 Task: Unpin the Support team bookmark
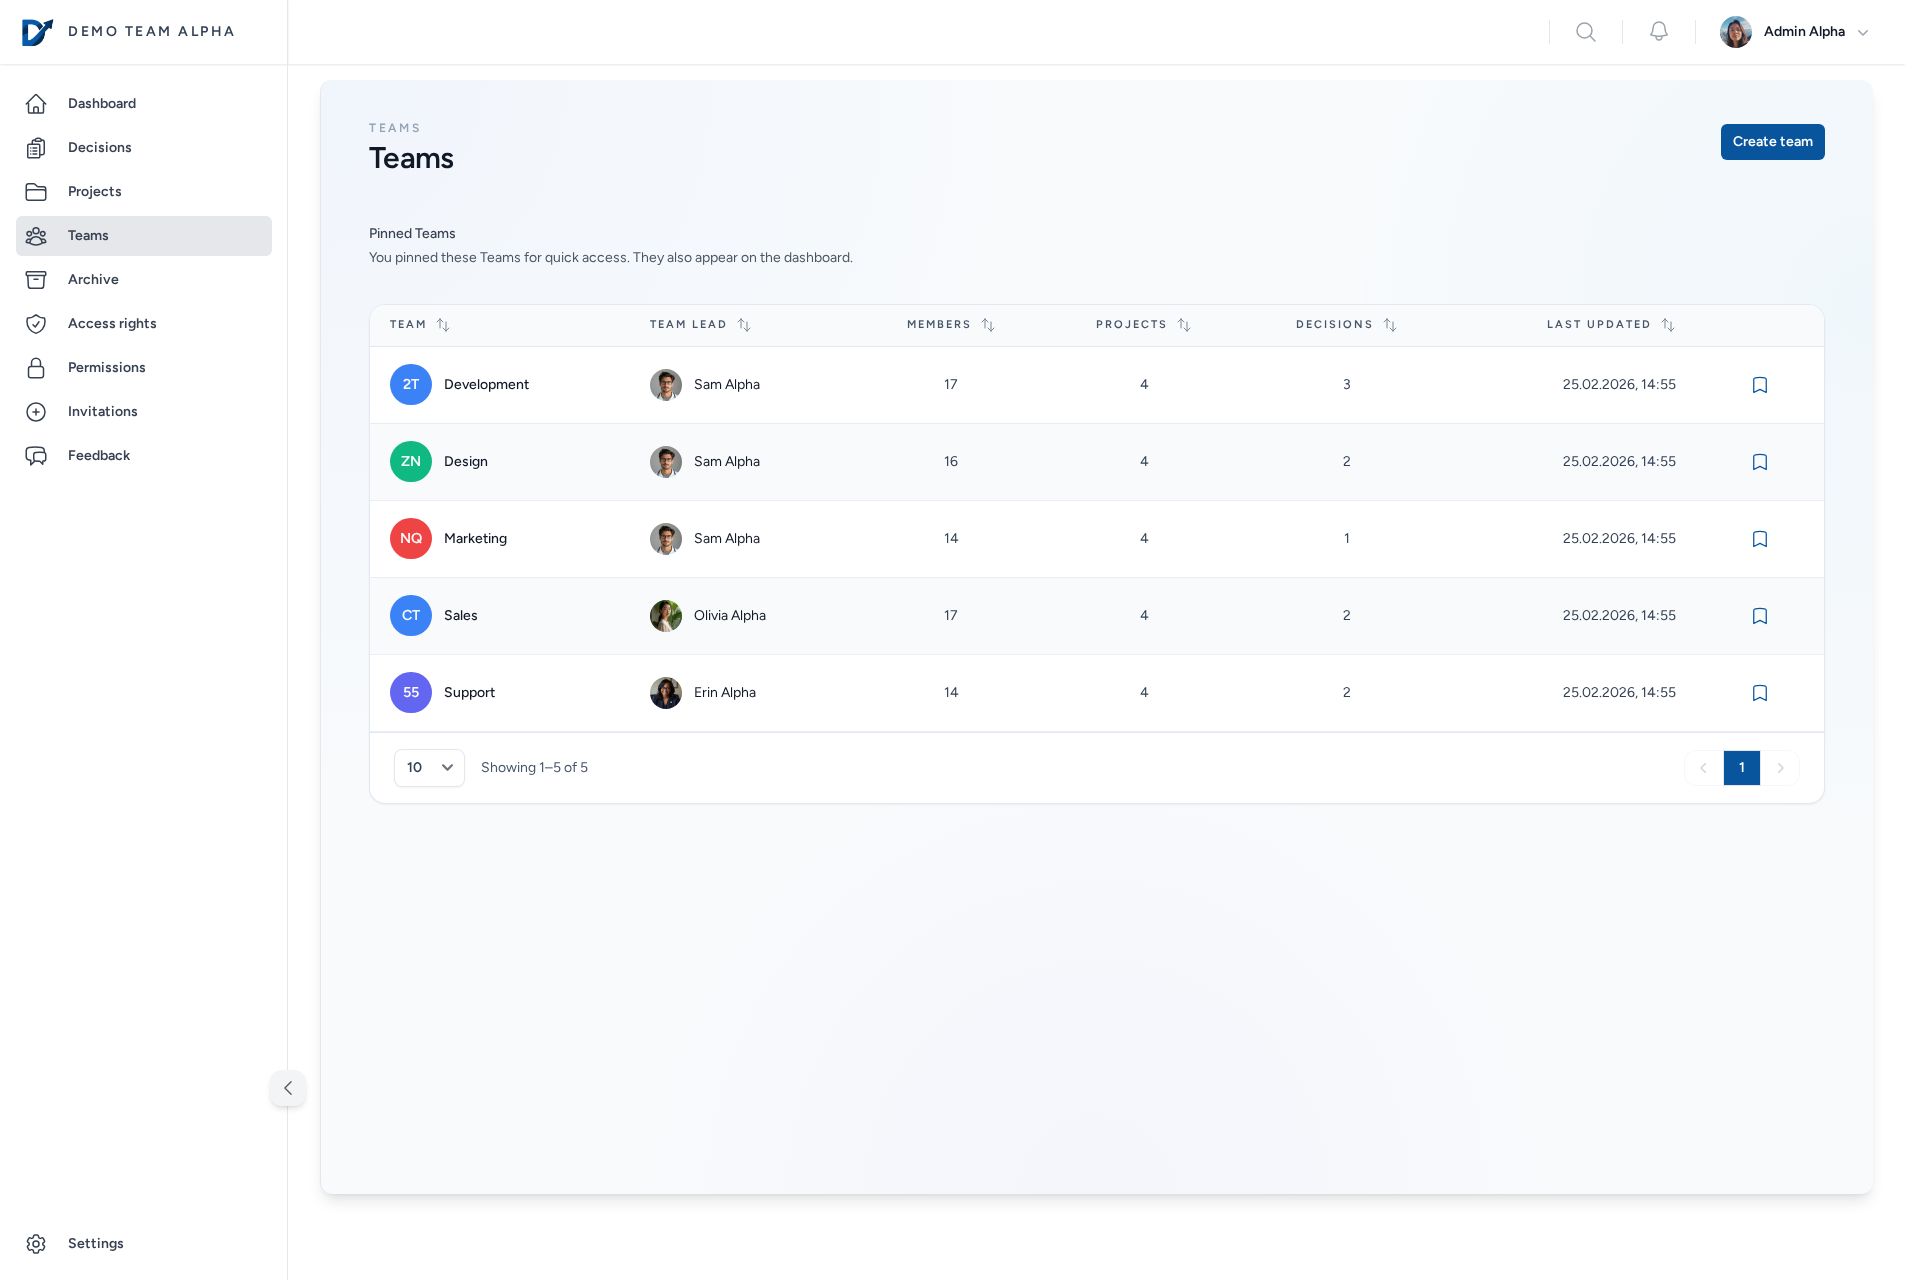(1759, 692)
